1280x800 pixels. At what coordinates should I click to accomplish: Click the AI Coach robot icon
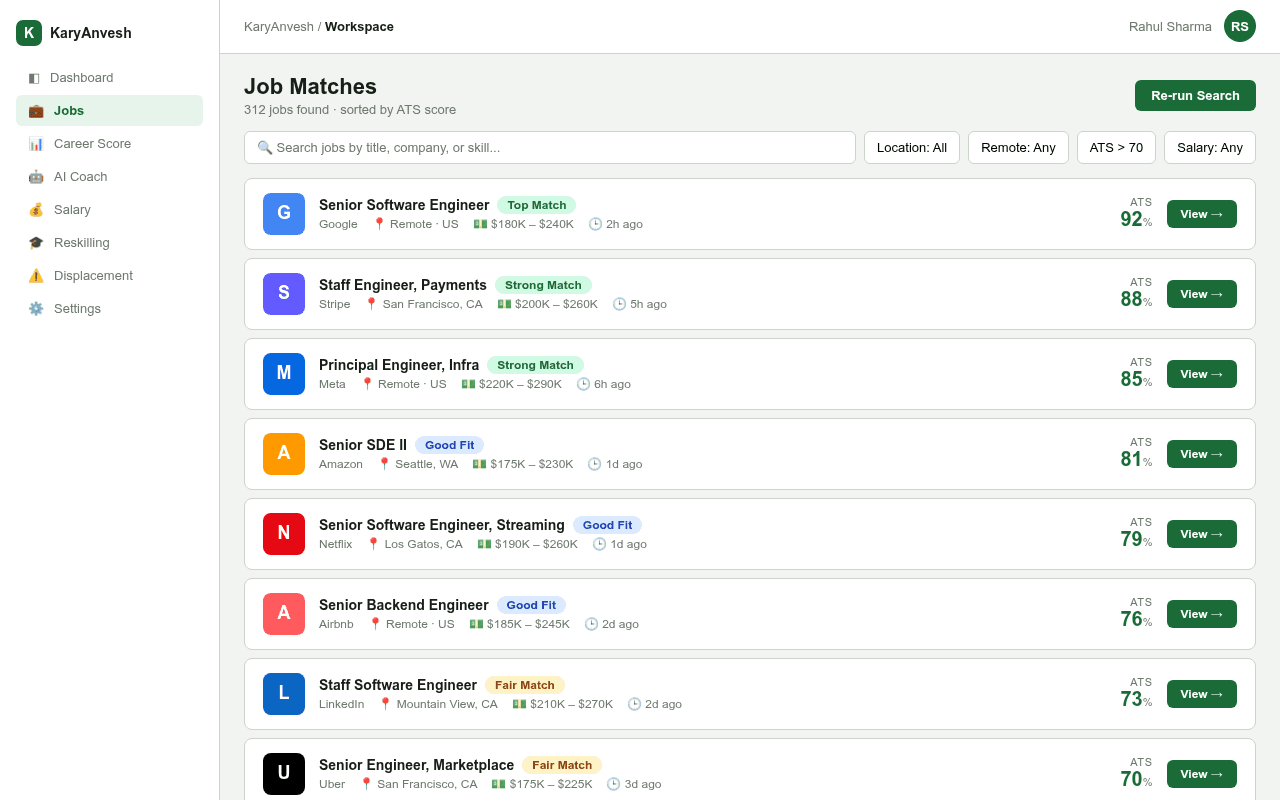(36, 177)
